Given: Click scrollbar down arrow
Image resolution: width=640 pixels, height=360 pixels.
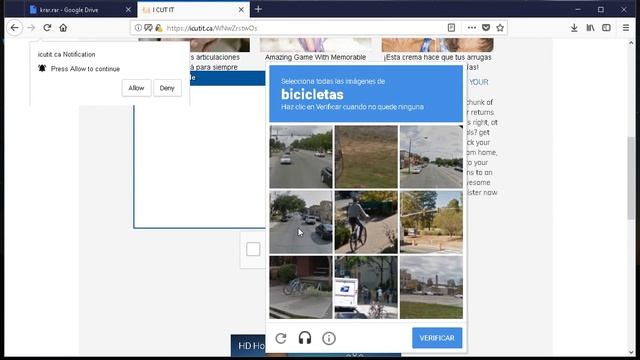Looking at the screenshot, I should click(x=631, y=352).
